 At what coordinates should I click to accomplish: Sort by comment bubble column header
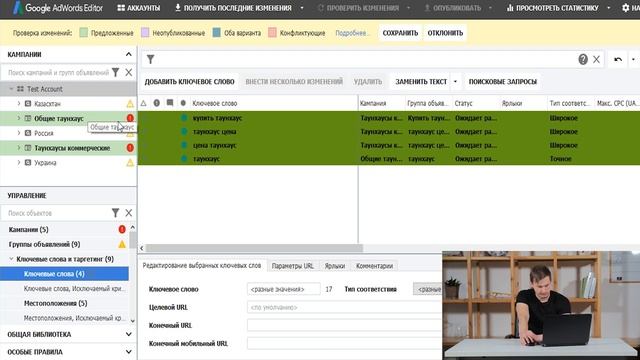pyautogui.click(x=170, y=103)
